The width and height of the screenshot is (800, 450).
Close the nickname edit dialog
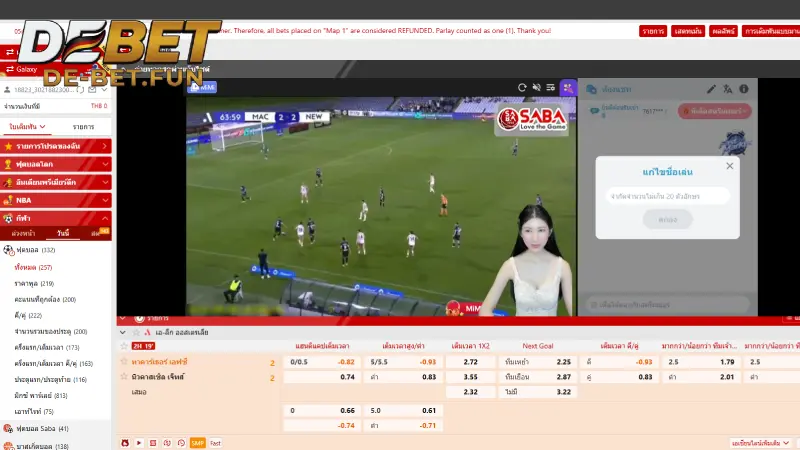(730, 166)
